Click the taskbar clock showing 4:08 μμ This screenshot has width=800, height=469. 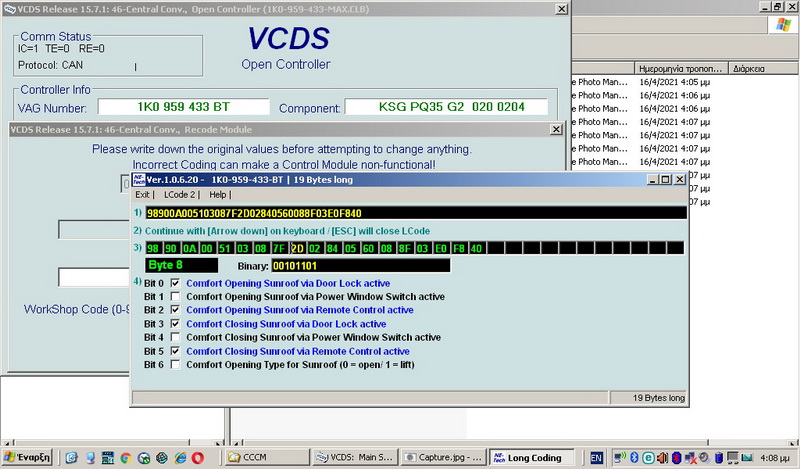pyautogui.click(x=774, y=458)
